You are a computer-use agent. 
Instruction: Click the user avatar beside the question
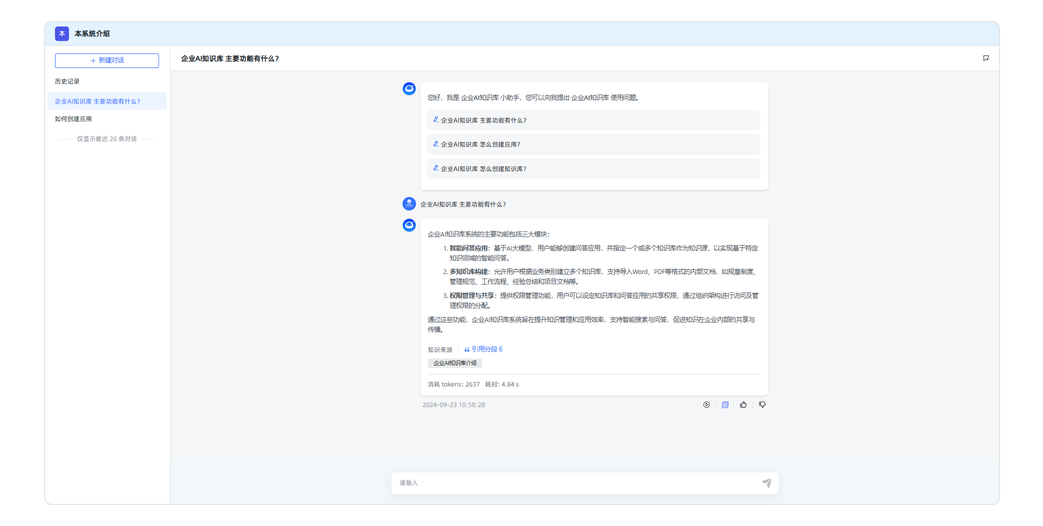408,204
